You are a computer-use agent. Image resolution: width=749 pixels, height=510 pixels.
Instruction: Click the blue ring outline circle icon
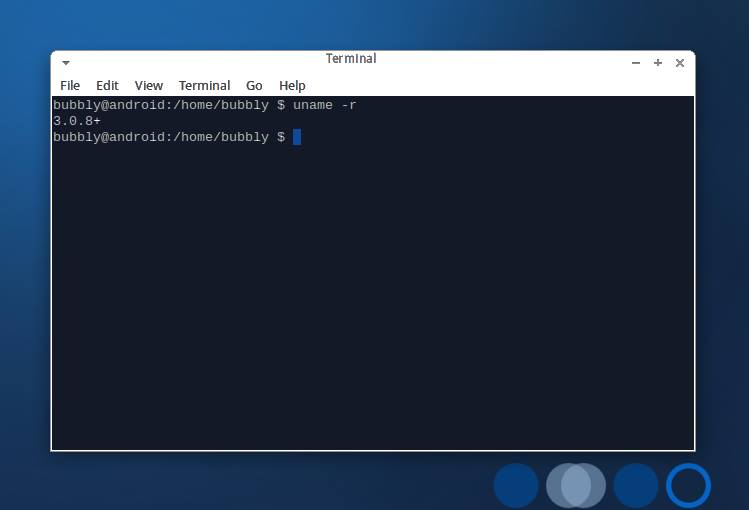click(x=688, y=485)
